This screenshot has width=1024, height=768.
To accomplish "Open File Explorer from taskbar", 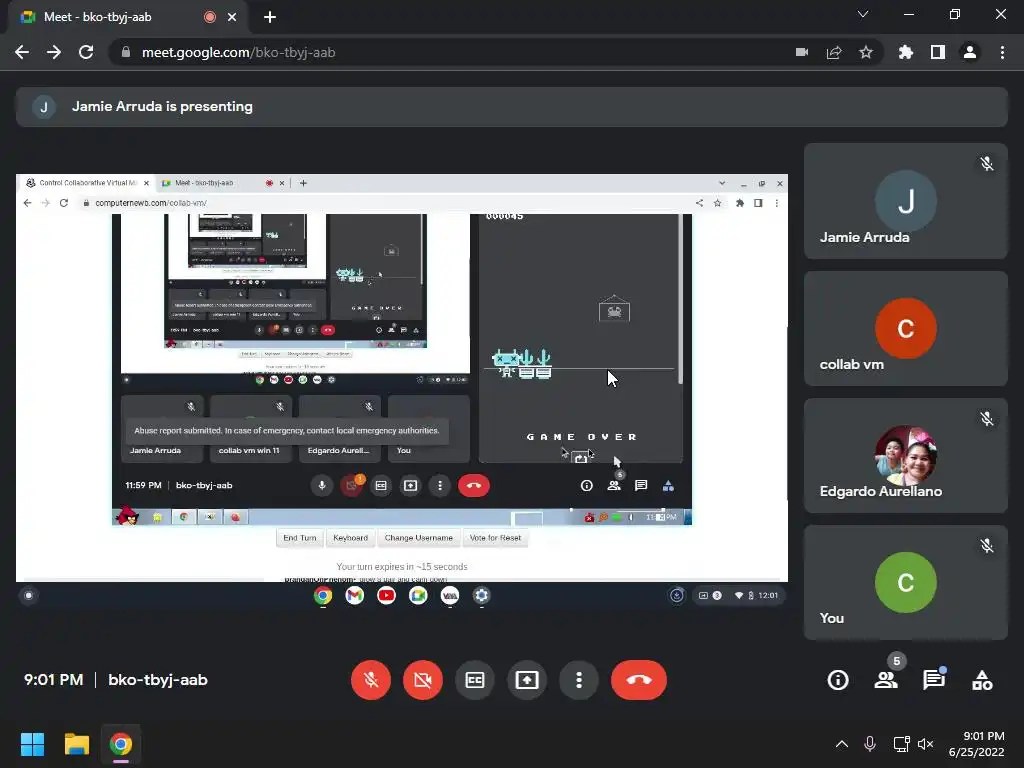I will [76, 744].
